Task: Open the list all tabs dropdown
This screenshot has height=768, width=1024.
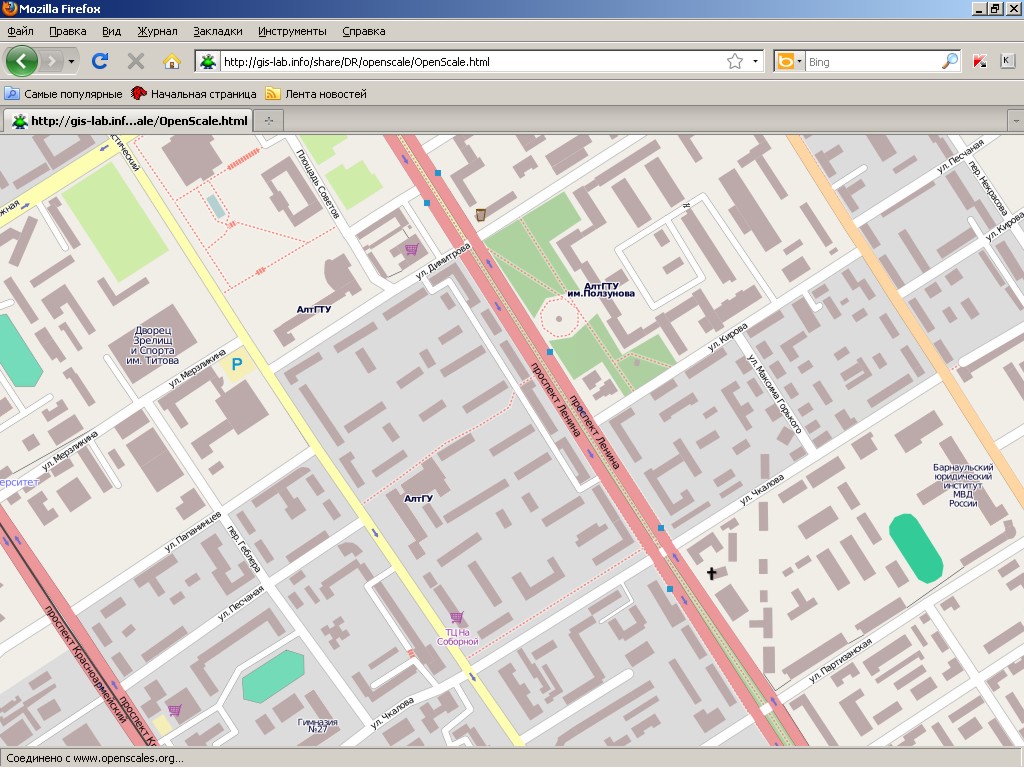Action: pos(1012,120)
